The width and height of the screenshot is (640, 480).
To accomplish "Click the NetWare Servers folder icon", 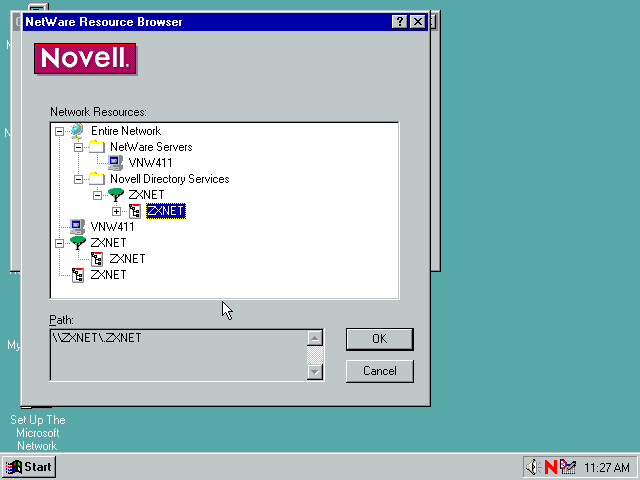I will (97, 147).
